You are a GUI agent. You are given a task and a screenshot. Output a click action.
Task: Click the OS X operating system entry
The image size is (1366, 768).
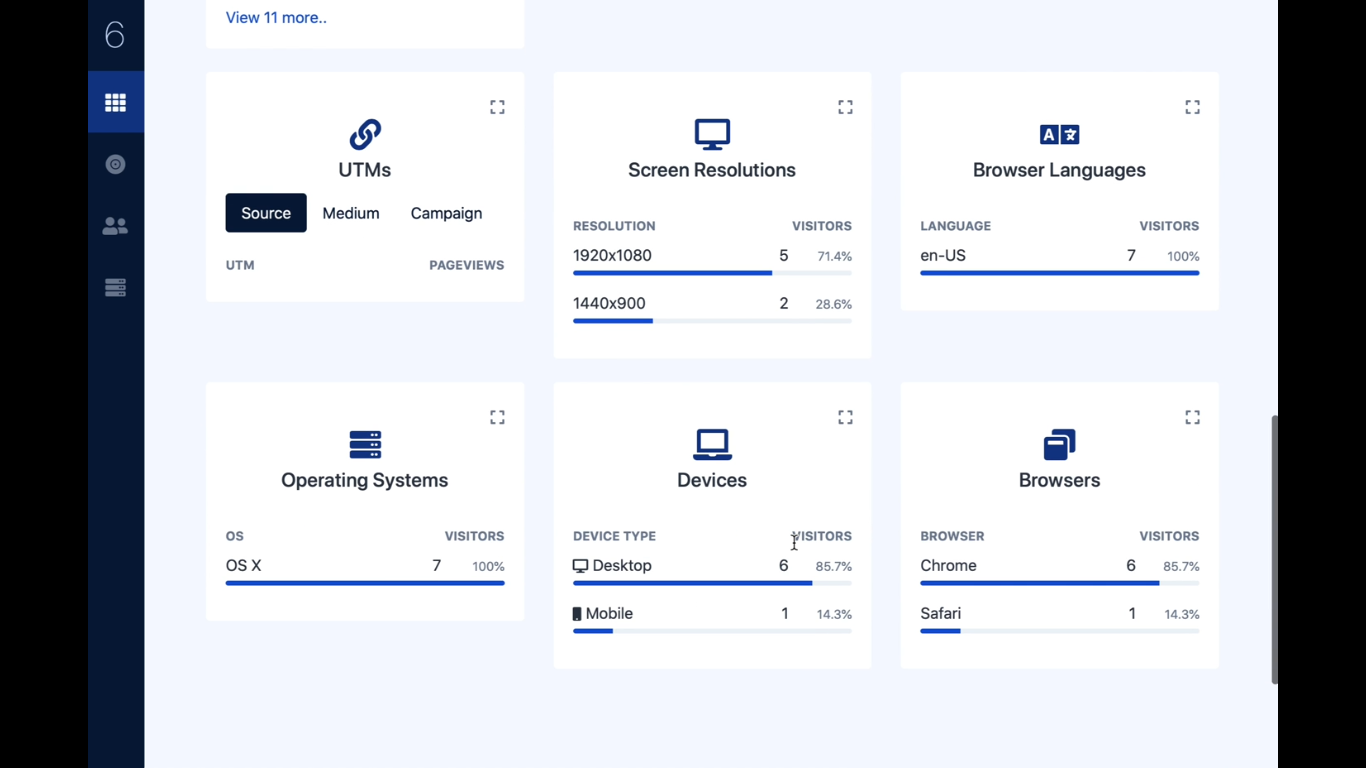243,565
